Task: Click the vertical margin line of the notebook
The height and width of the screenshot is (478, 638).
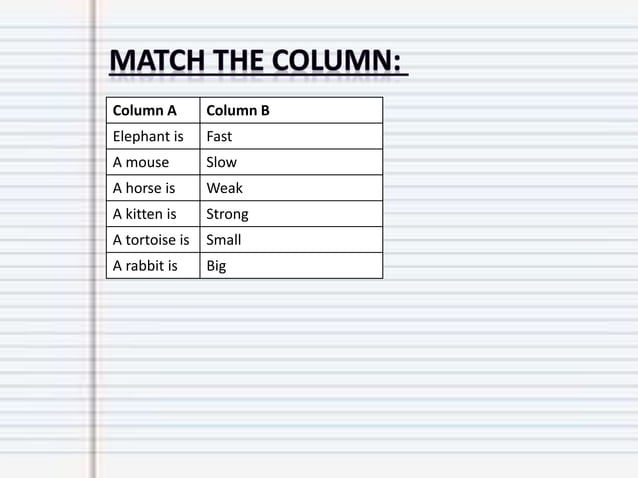Action: coord(94,239)
